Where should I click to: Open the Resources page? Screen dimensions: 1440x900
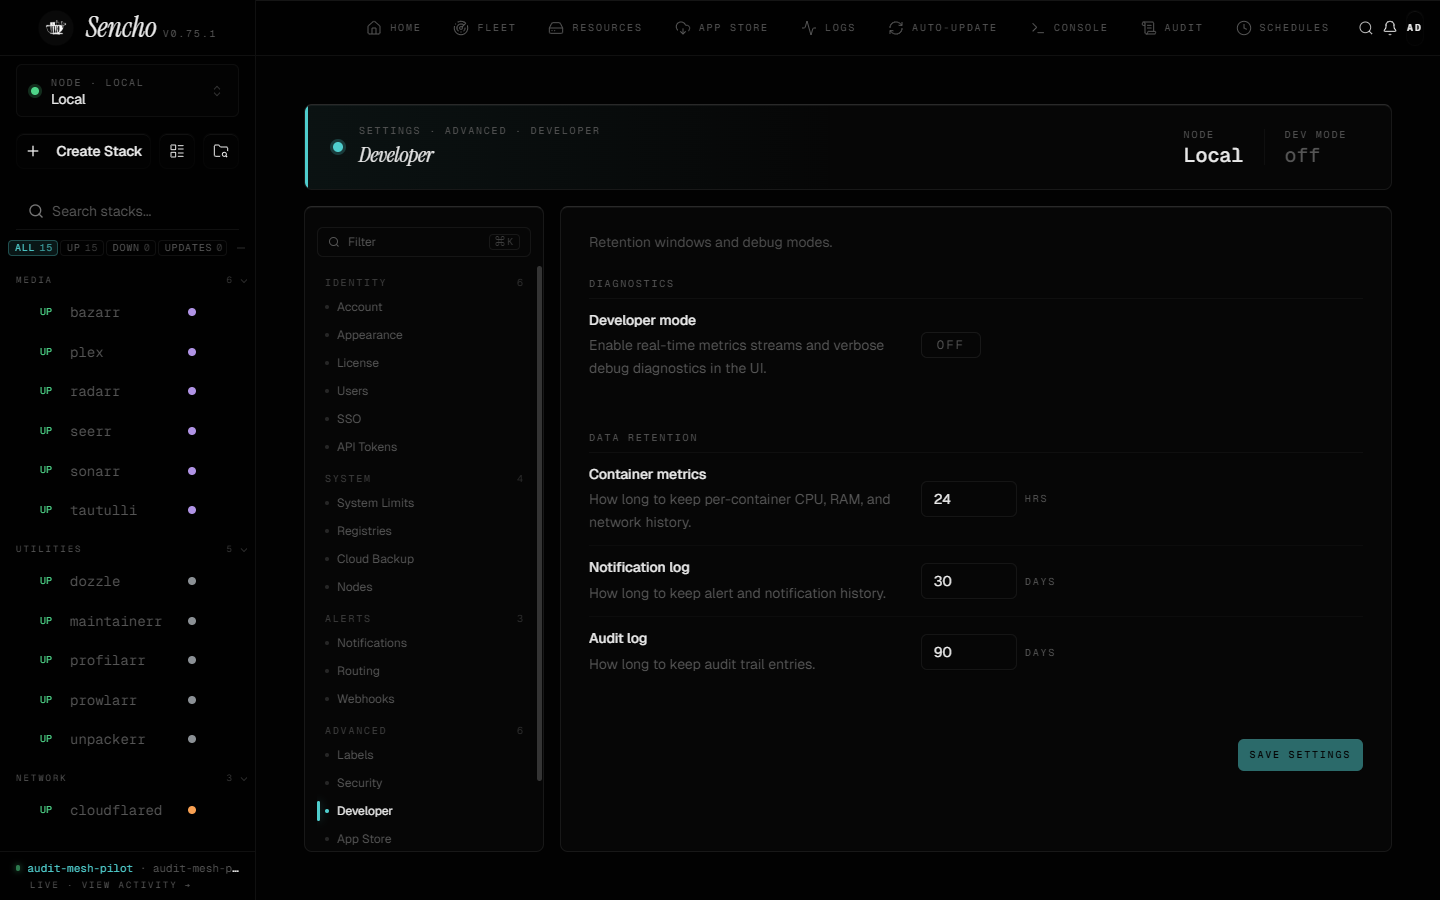click(595, 28)
